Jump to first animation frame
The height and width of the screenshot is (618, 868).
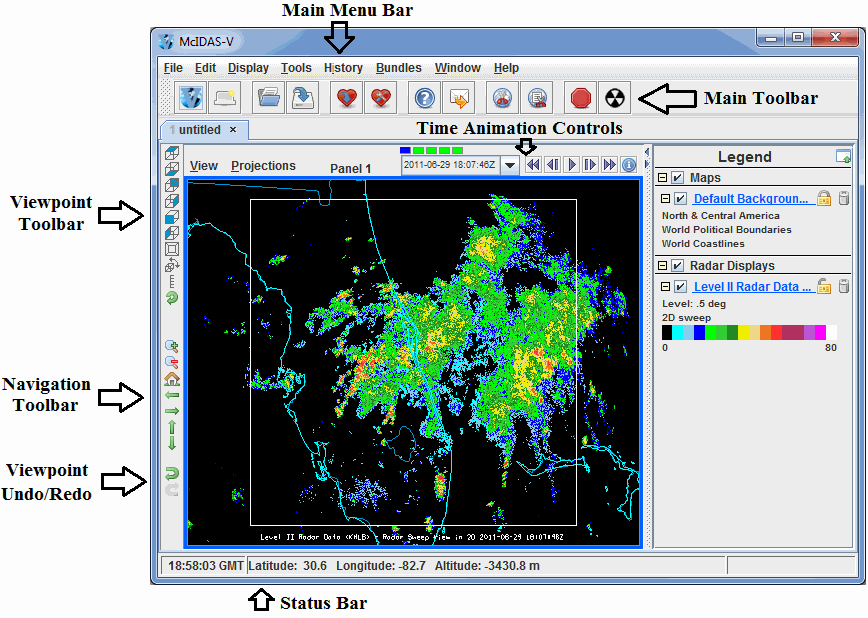coord(533,165)
